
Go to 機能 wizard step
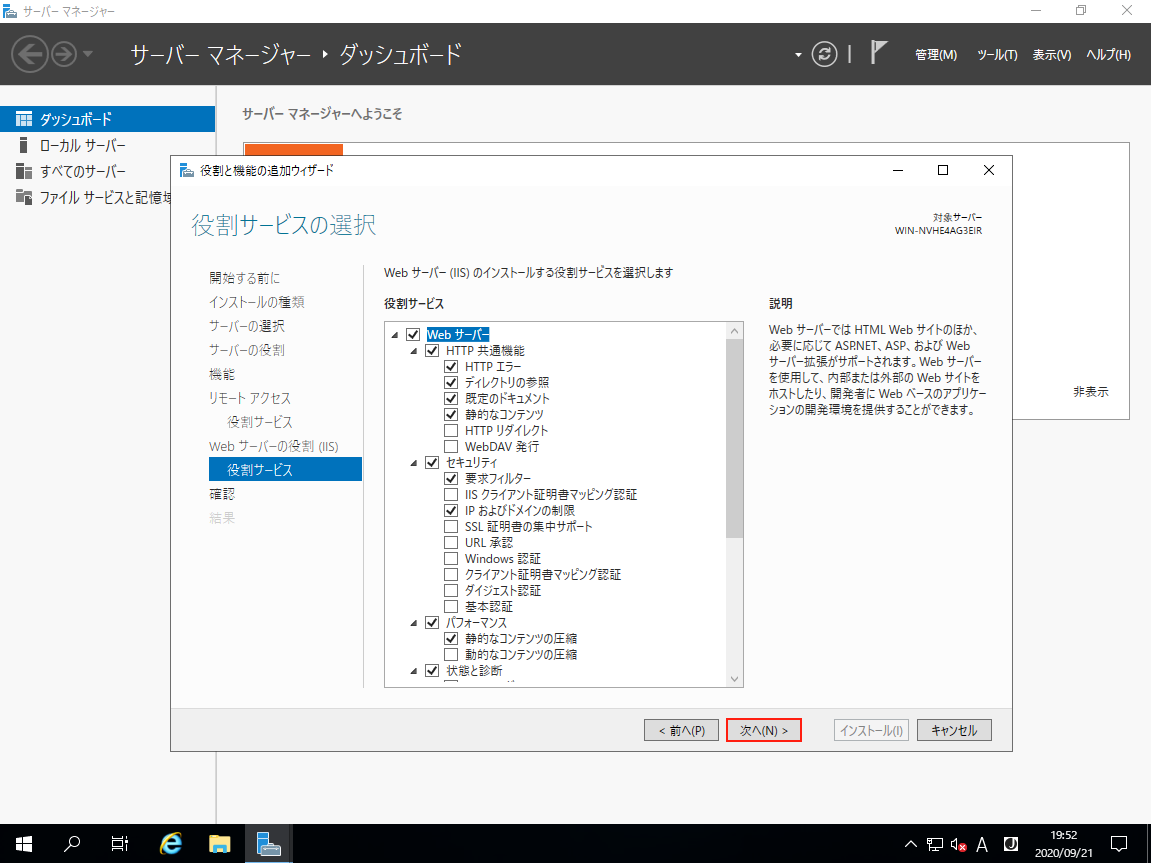coord(222,374)
